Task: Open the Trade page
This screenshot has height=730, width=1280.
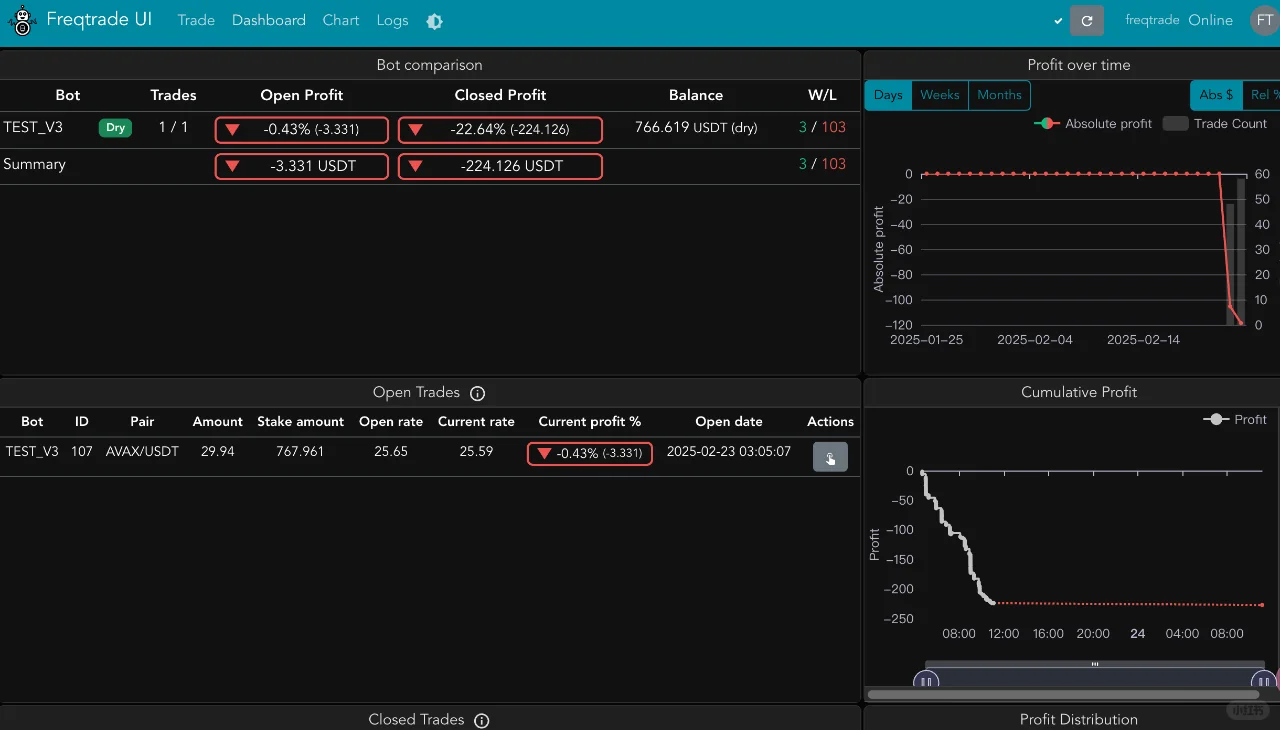Action: coord(196,21)
